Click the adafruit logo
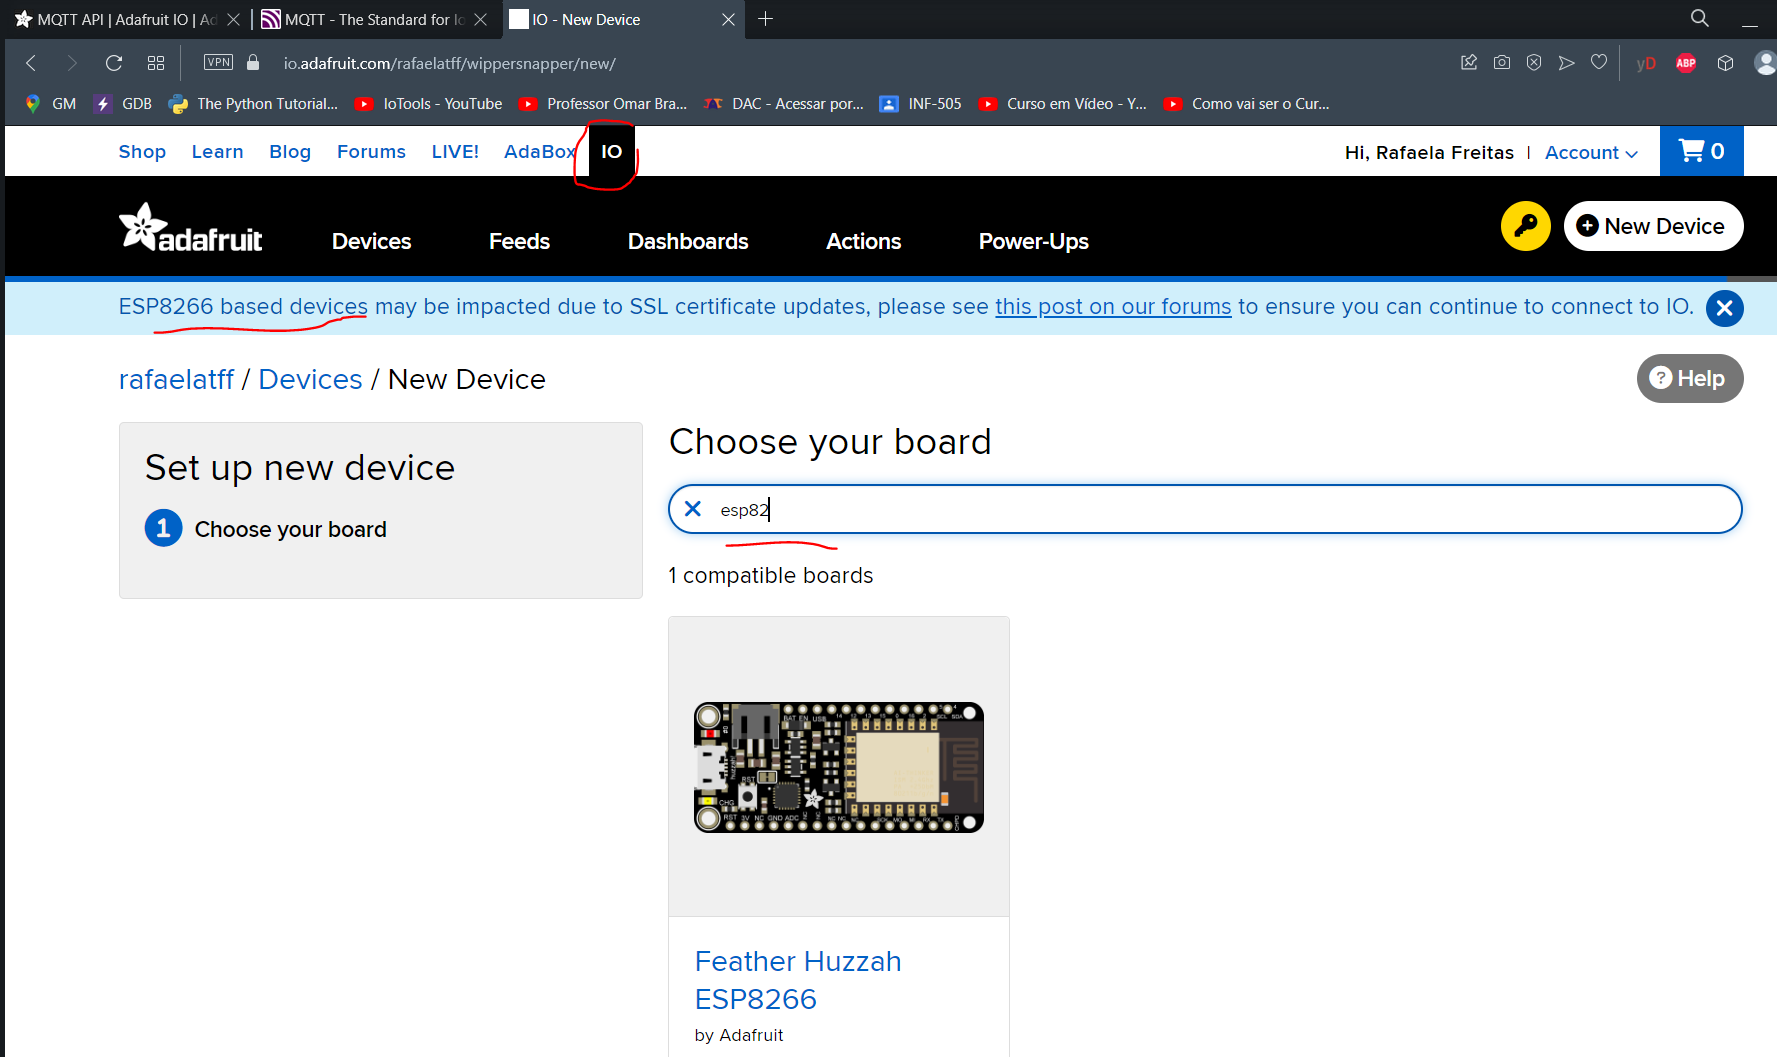1777x1057 pixels. coord(190,228)
